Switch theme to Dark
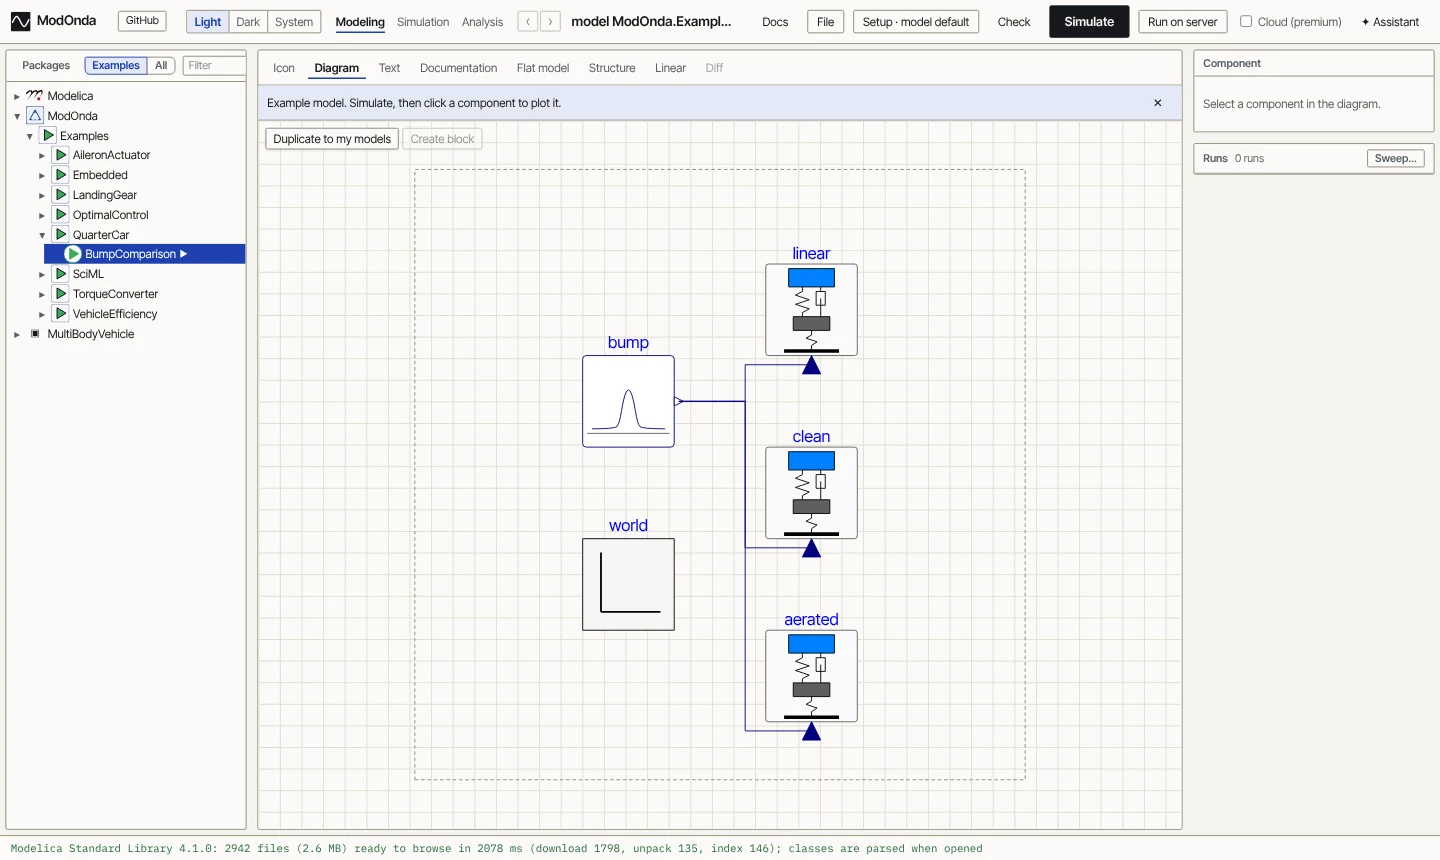This screenshot has width=1440, height=860. [x=248, y=22]
